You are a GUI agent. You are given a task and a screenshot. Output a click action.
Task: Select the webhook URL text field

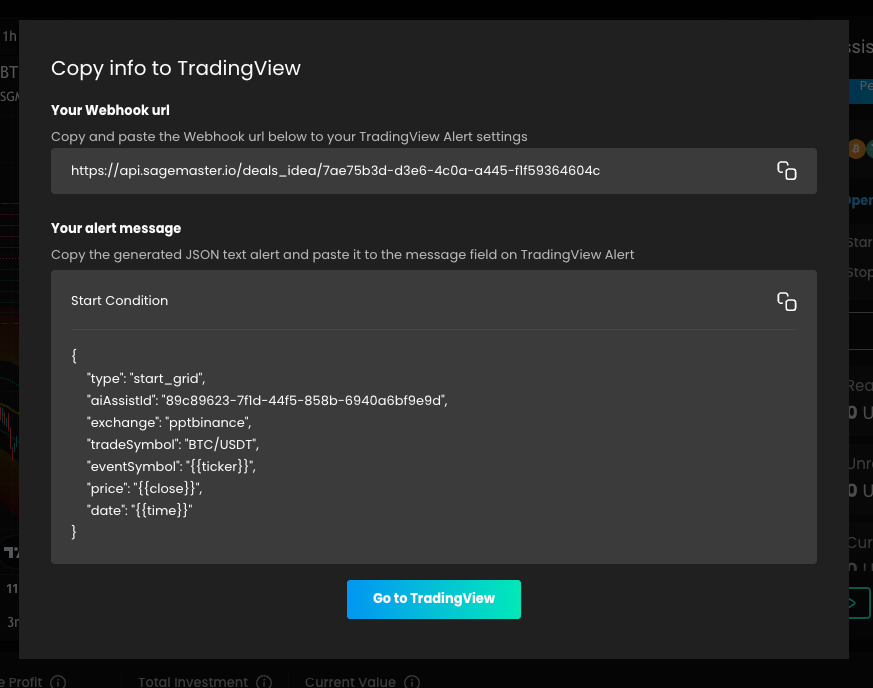[434, 171]
